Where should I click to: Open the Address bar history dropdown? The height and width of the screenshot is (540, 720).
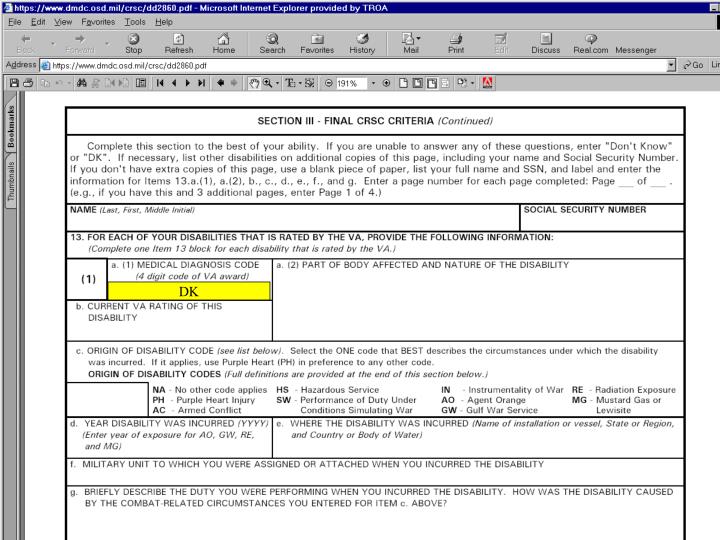[671, 65]
